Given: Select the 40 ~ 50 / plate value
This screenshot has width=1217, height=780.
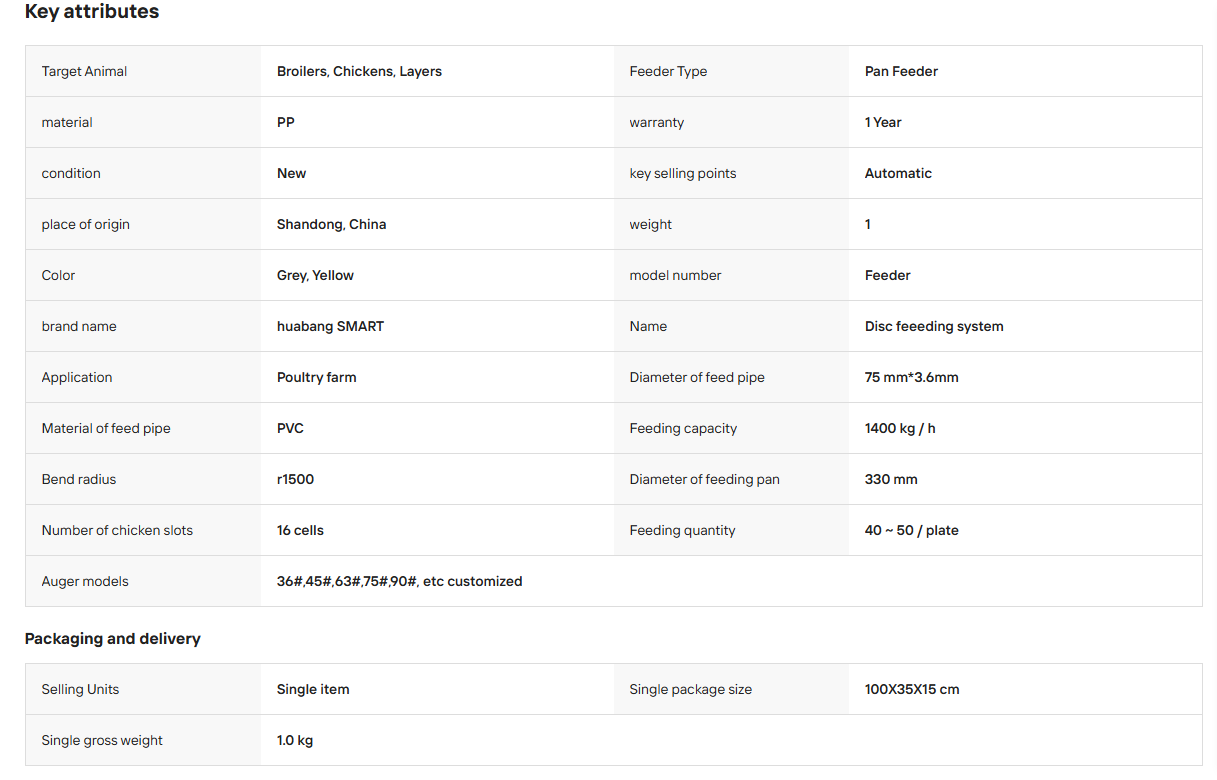Looking at the screenshot, I should point(911,530).
